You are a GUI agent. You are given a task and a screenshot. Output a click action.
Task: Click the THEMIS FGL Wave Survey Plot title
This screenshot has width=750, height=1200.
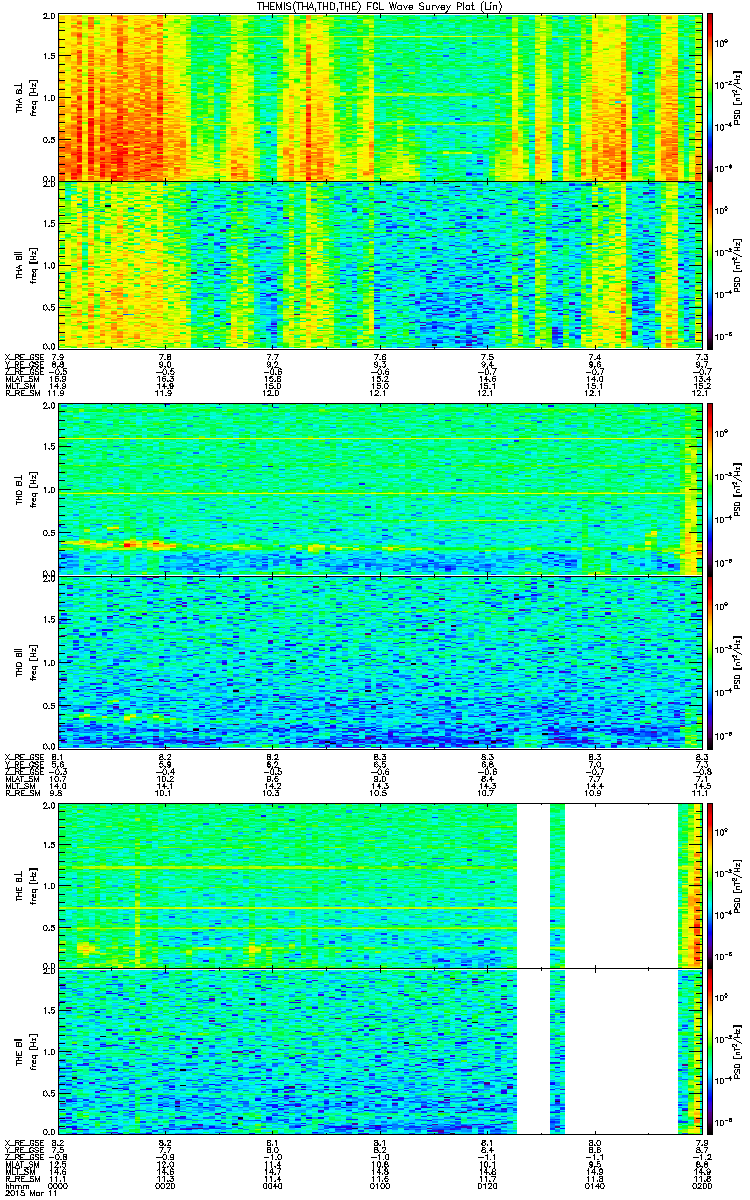381,6
